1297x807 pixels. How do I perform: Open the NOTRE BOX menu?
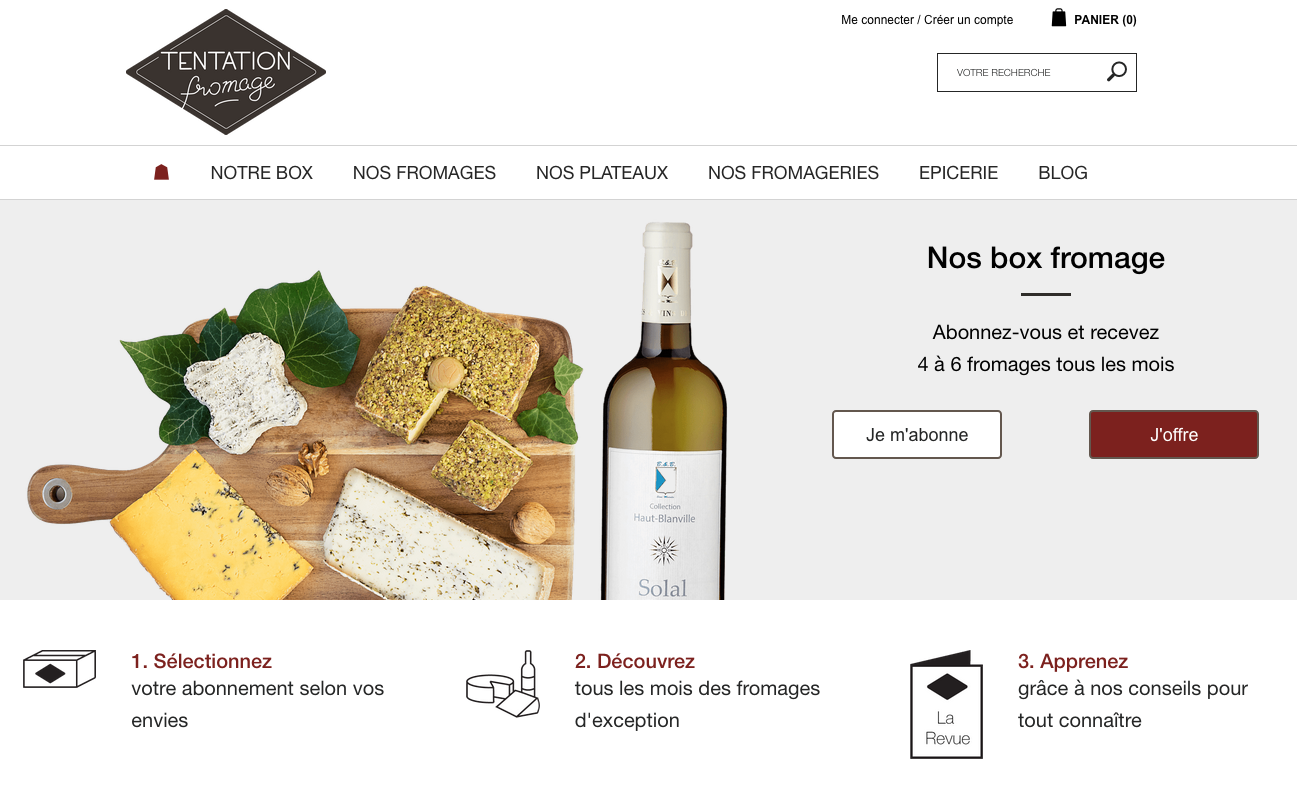click(262, 173)
